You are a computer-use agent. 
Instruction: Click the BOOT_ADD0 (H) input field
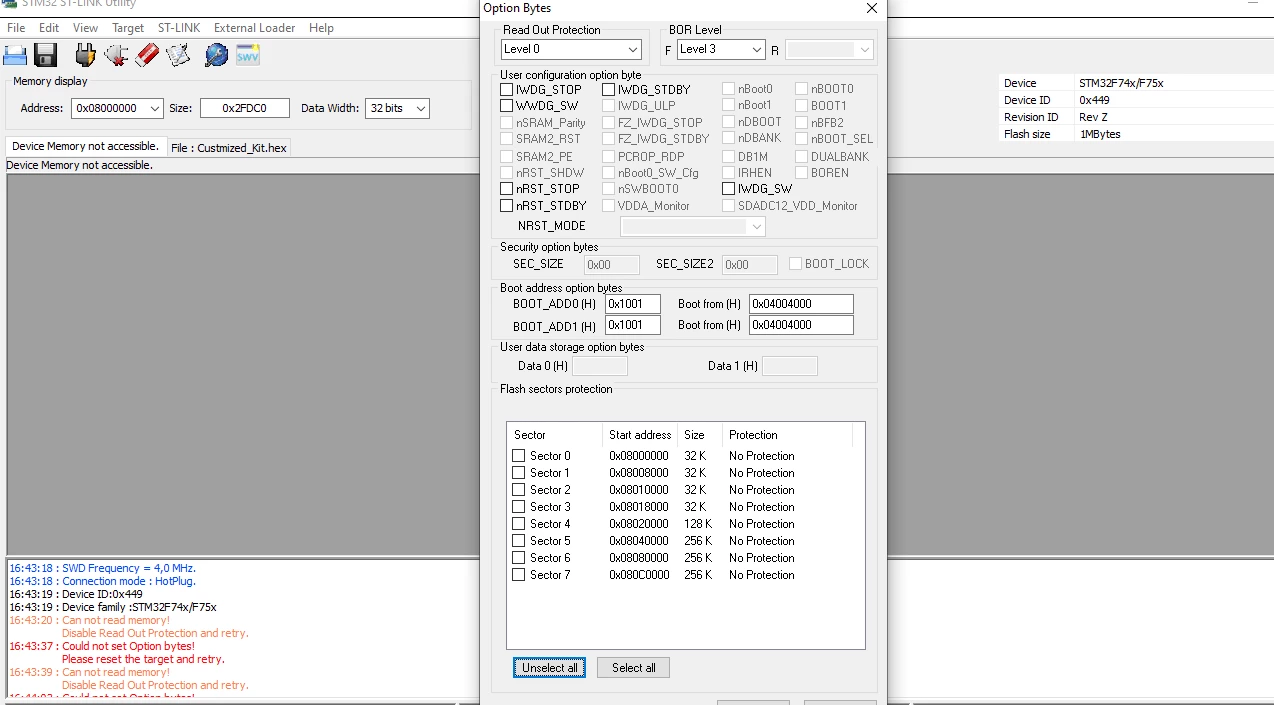[x=633, y=304]
